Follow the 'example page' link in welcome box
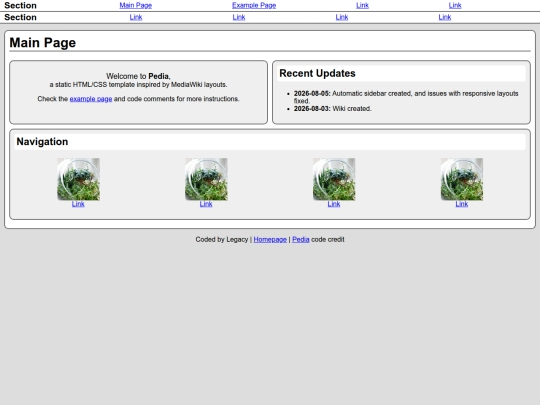This screenshot has height=405, width=540. (x=91, y=99)
